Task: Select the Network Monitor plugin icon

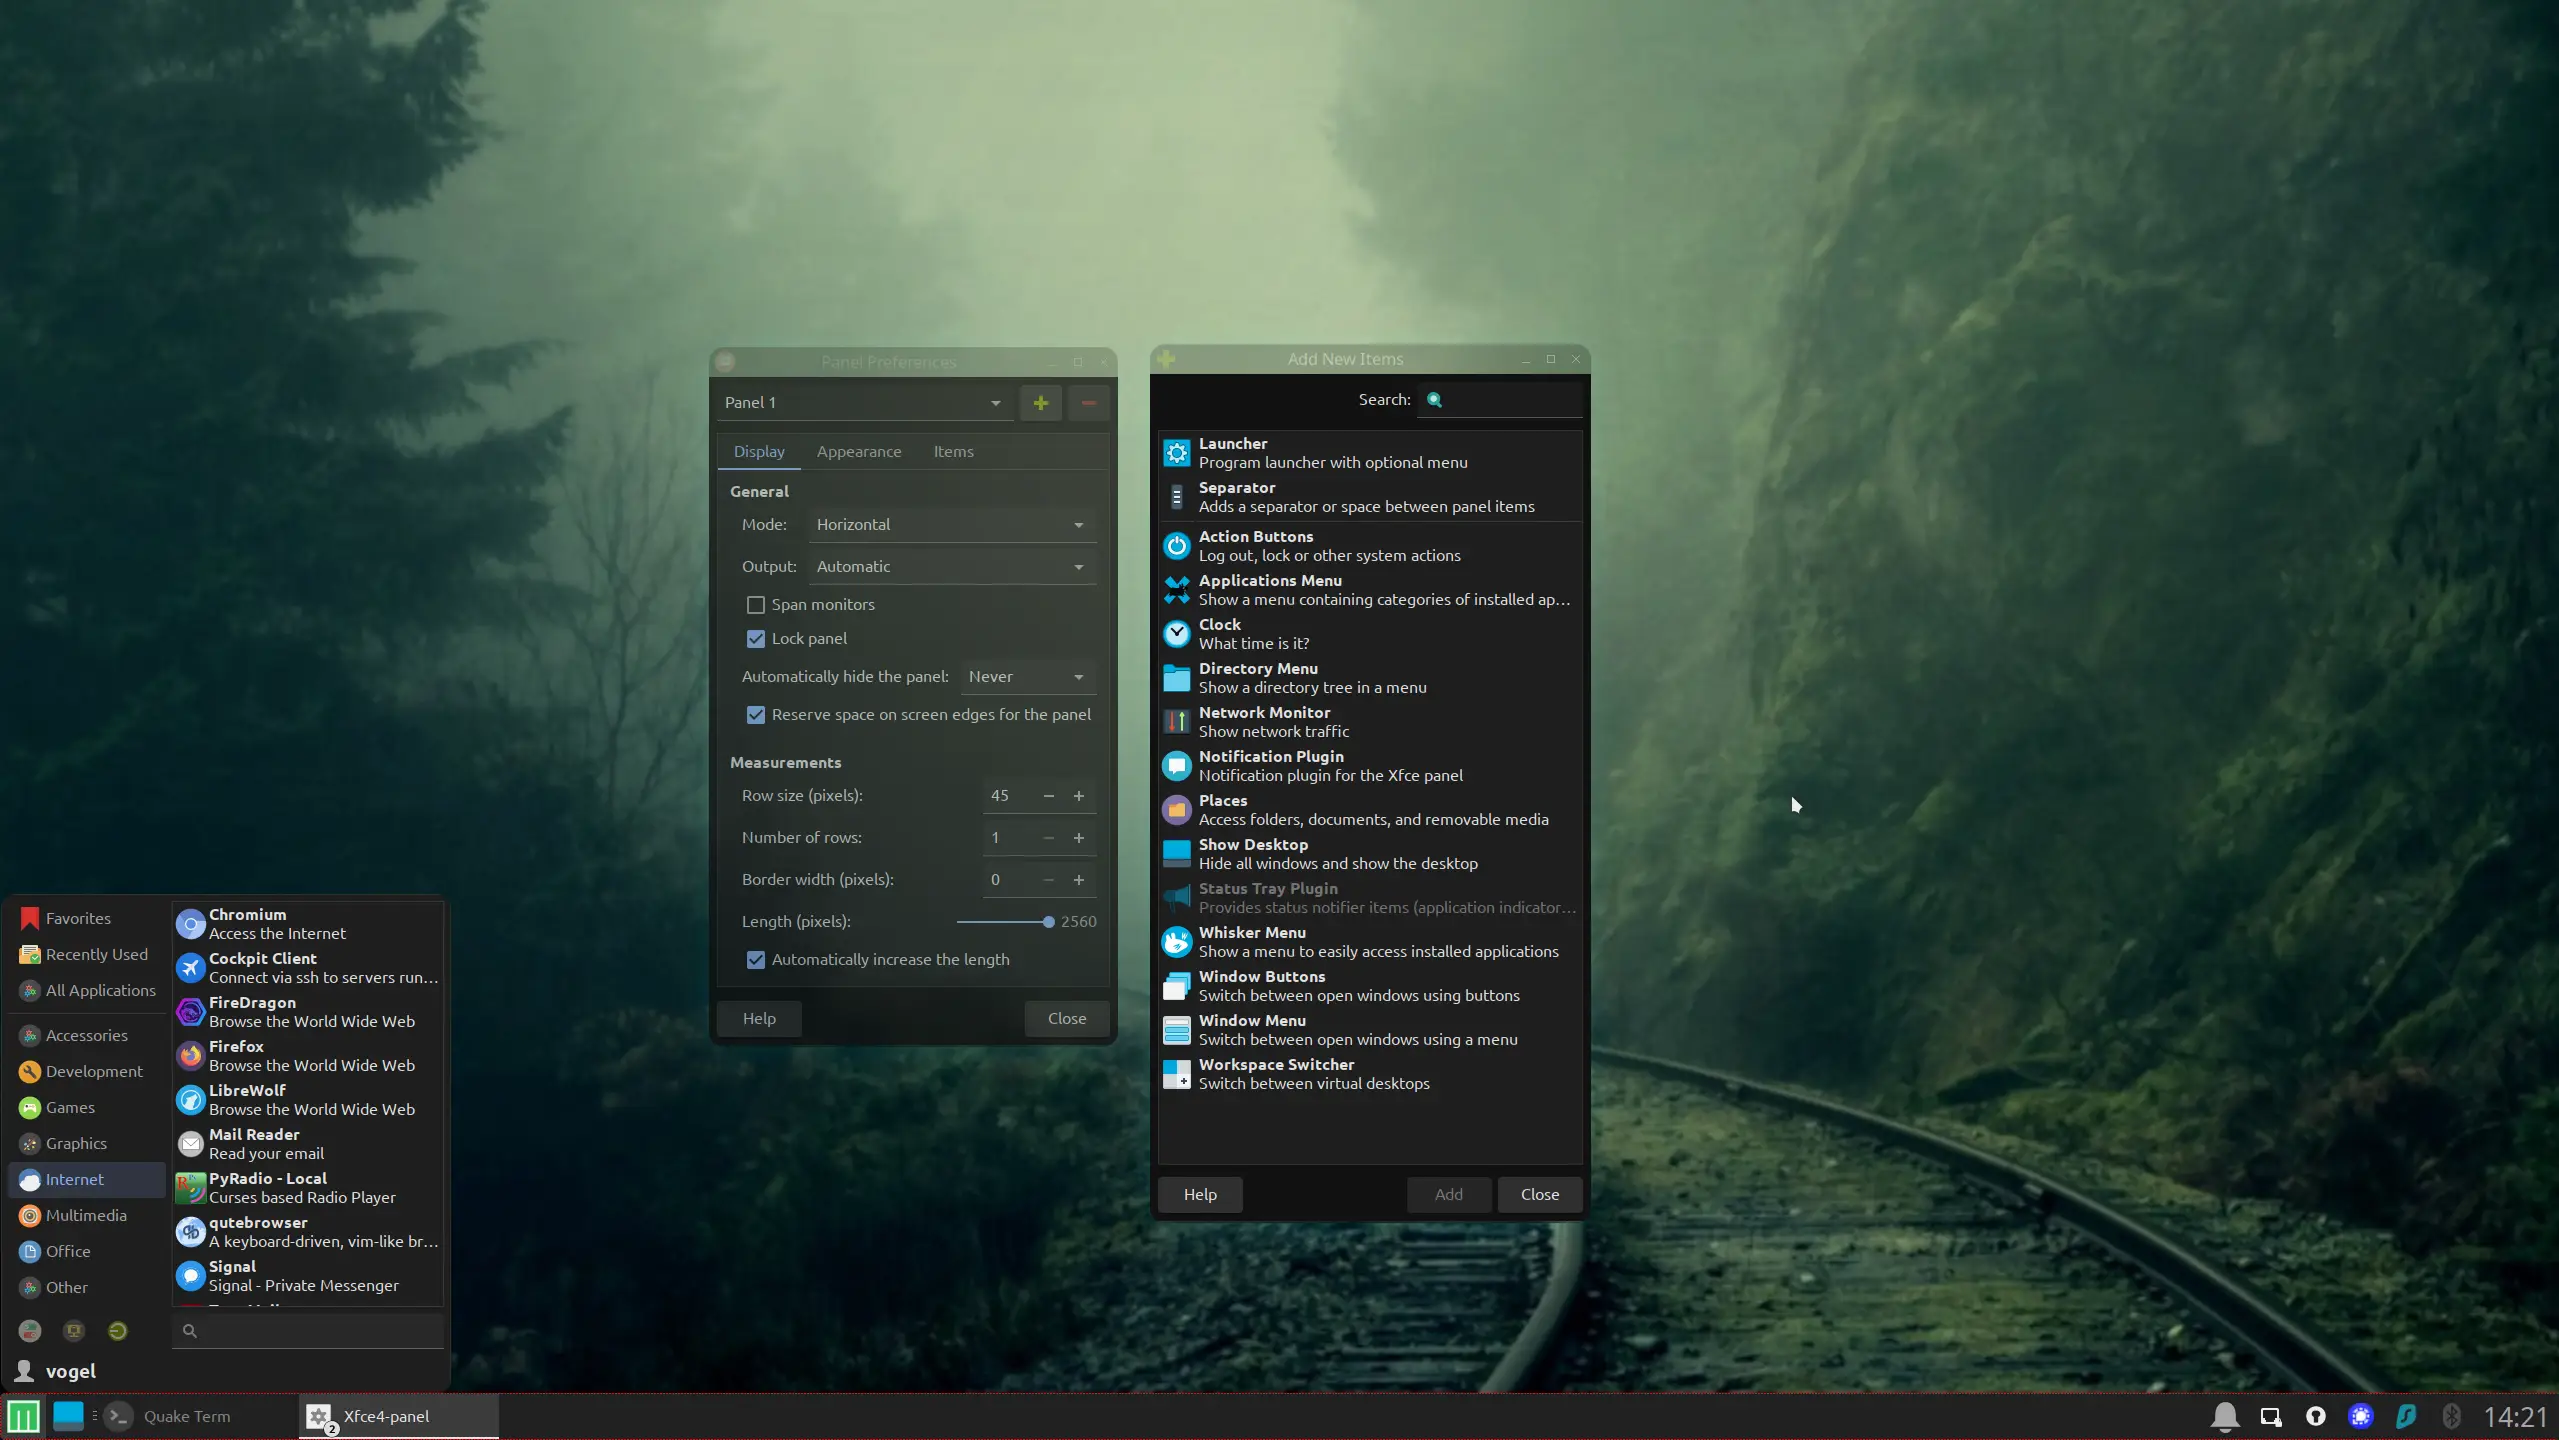Action: point(1176,722)
